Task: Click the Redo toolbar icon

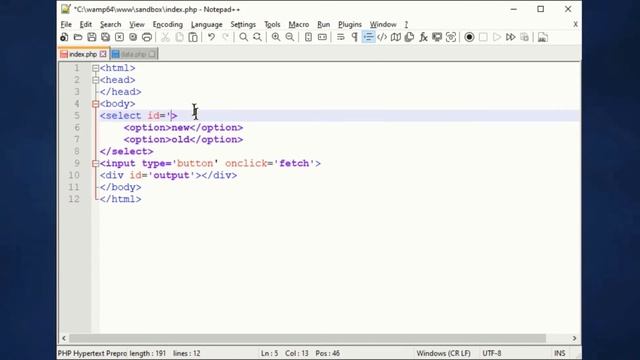Action: point(225,37)
